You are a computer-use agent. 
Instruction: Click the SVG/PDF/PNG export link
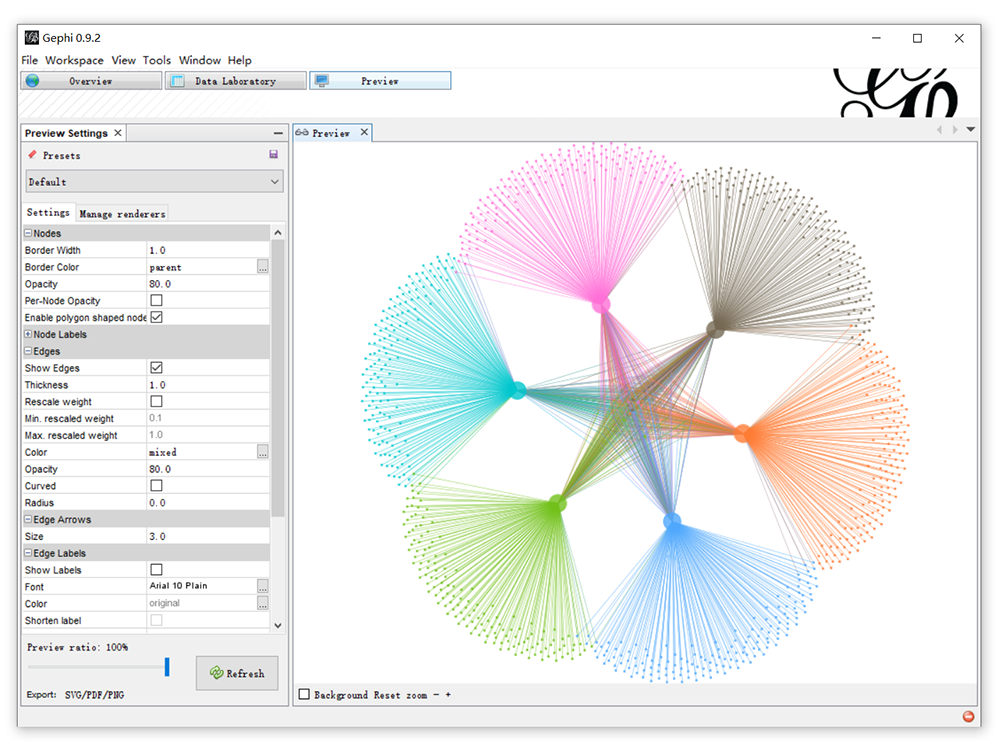(94, 695)
